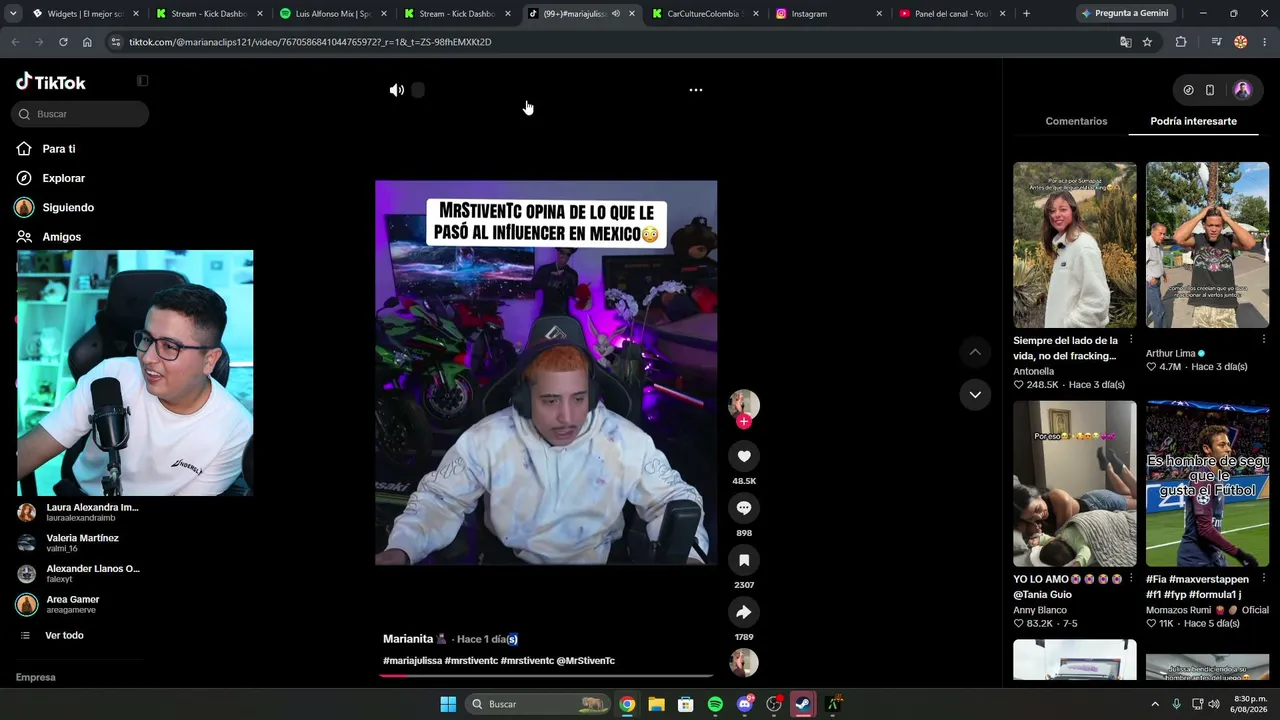
Task: Open options for the #Fia #maxverstappen card
Action: pos(1263,579)
